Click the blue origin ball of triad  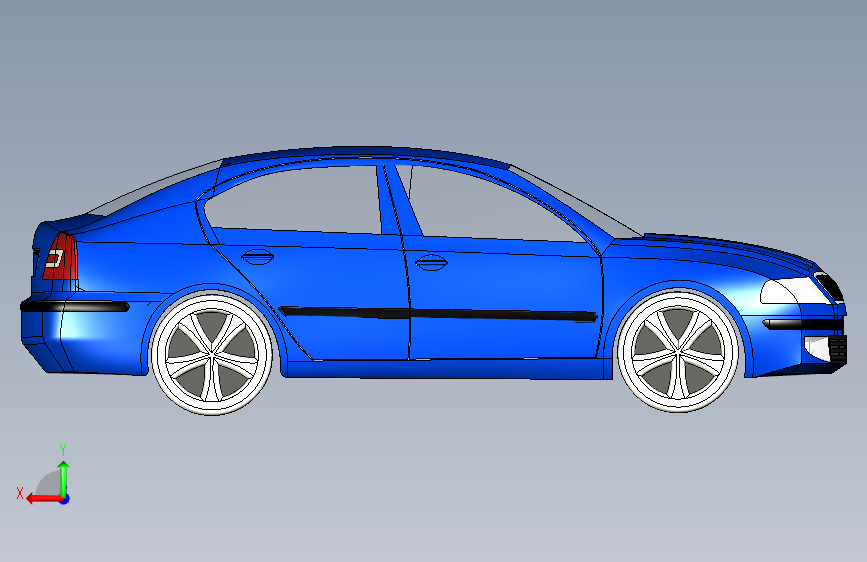(65, 499)
